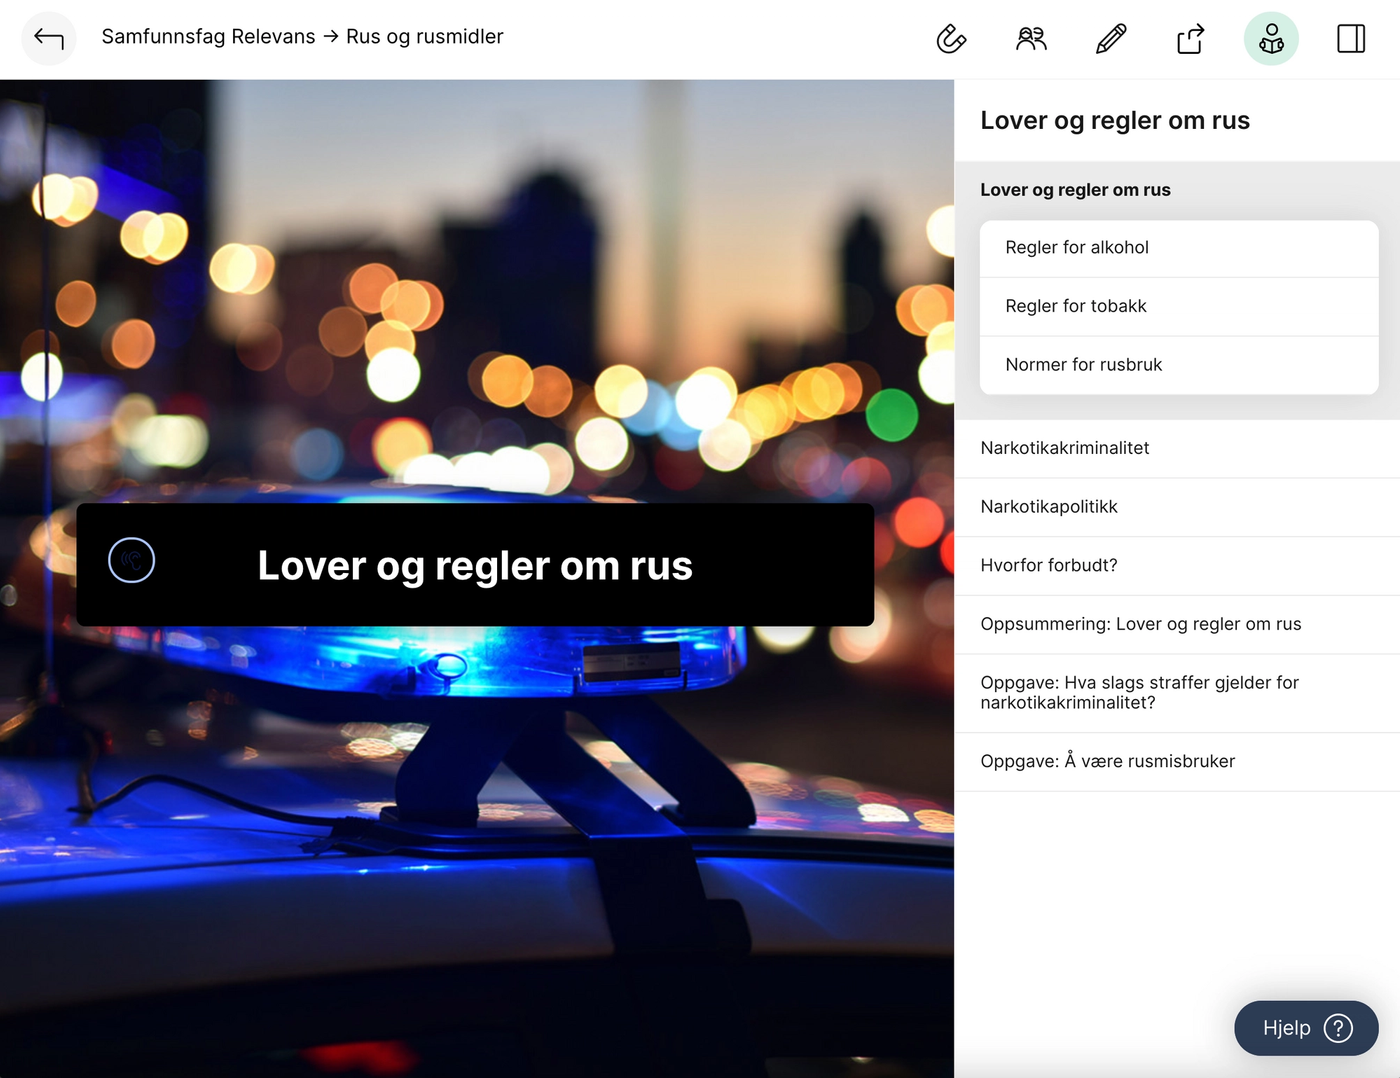1400x1078 pixels.
Task: Click the panel heading Lover og regler om rus
Action: pyautogui.click(x=1115, y=121)
